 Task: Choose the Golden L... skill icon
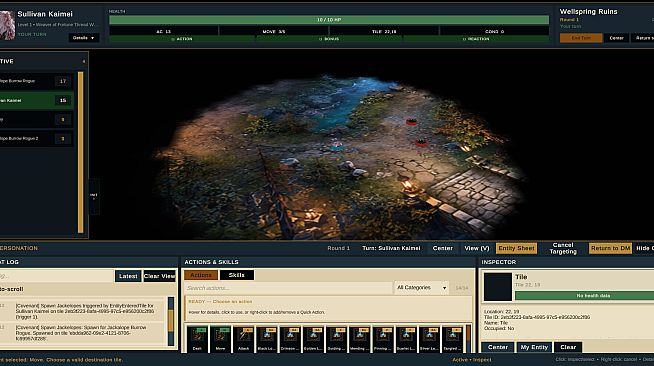pyautogui.click(x=313, y=339)
